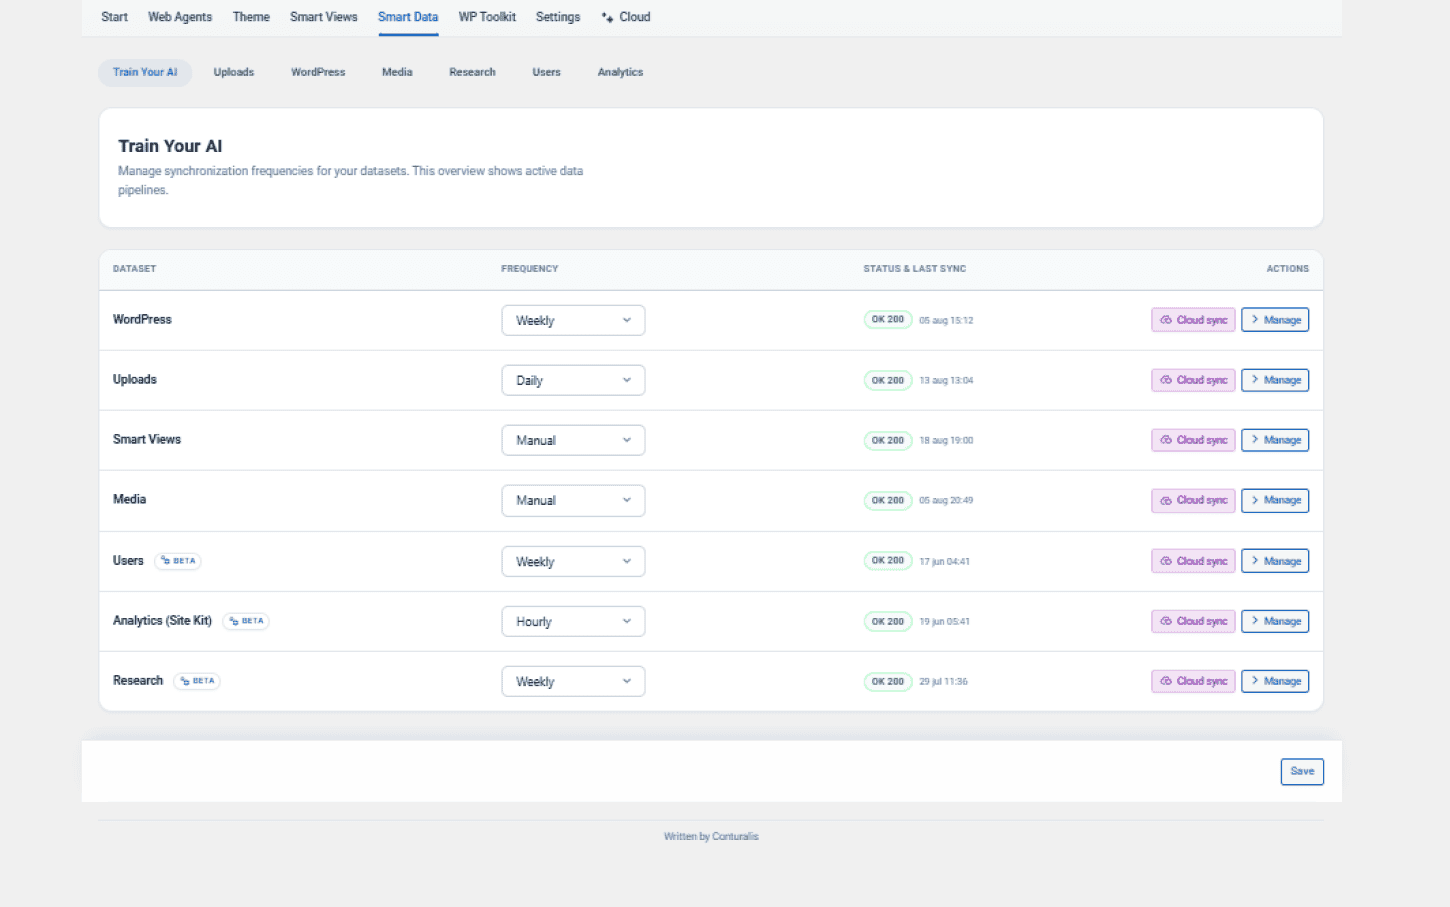Click the last sync time 18 aug 19:00

click(x=946, y=441)
